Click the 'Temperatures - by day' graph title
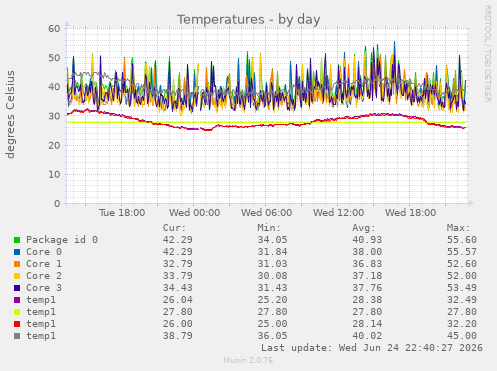Image resolution: width=497 pixels, height=371 pixels. point(248,20)
